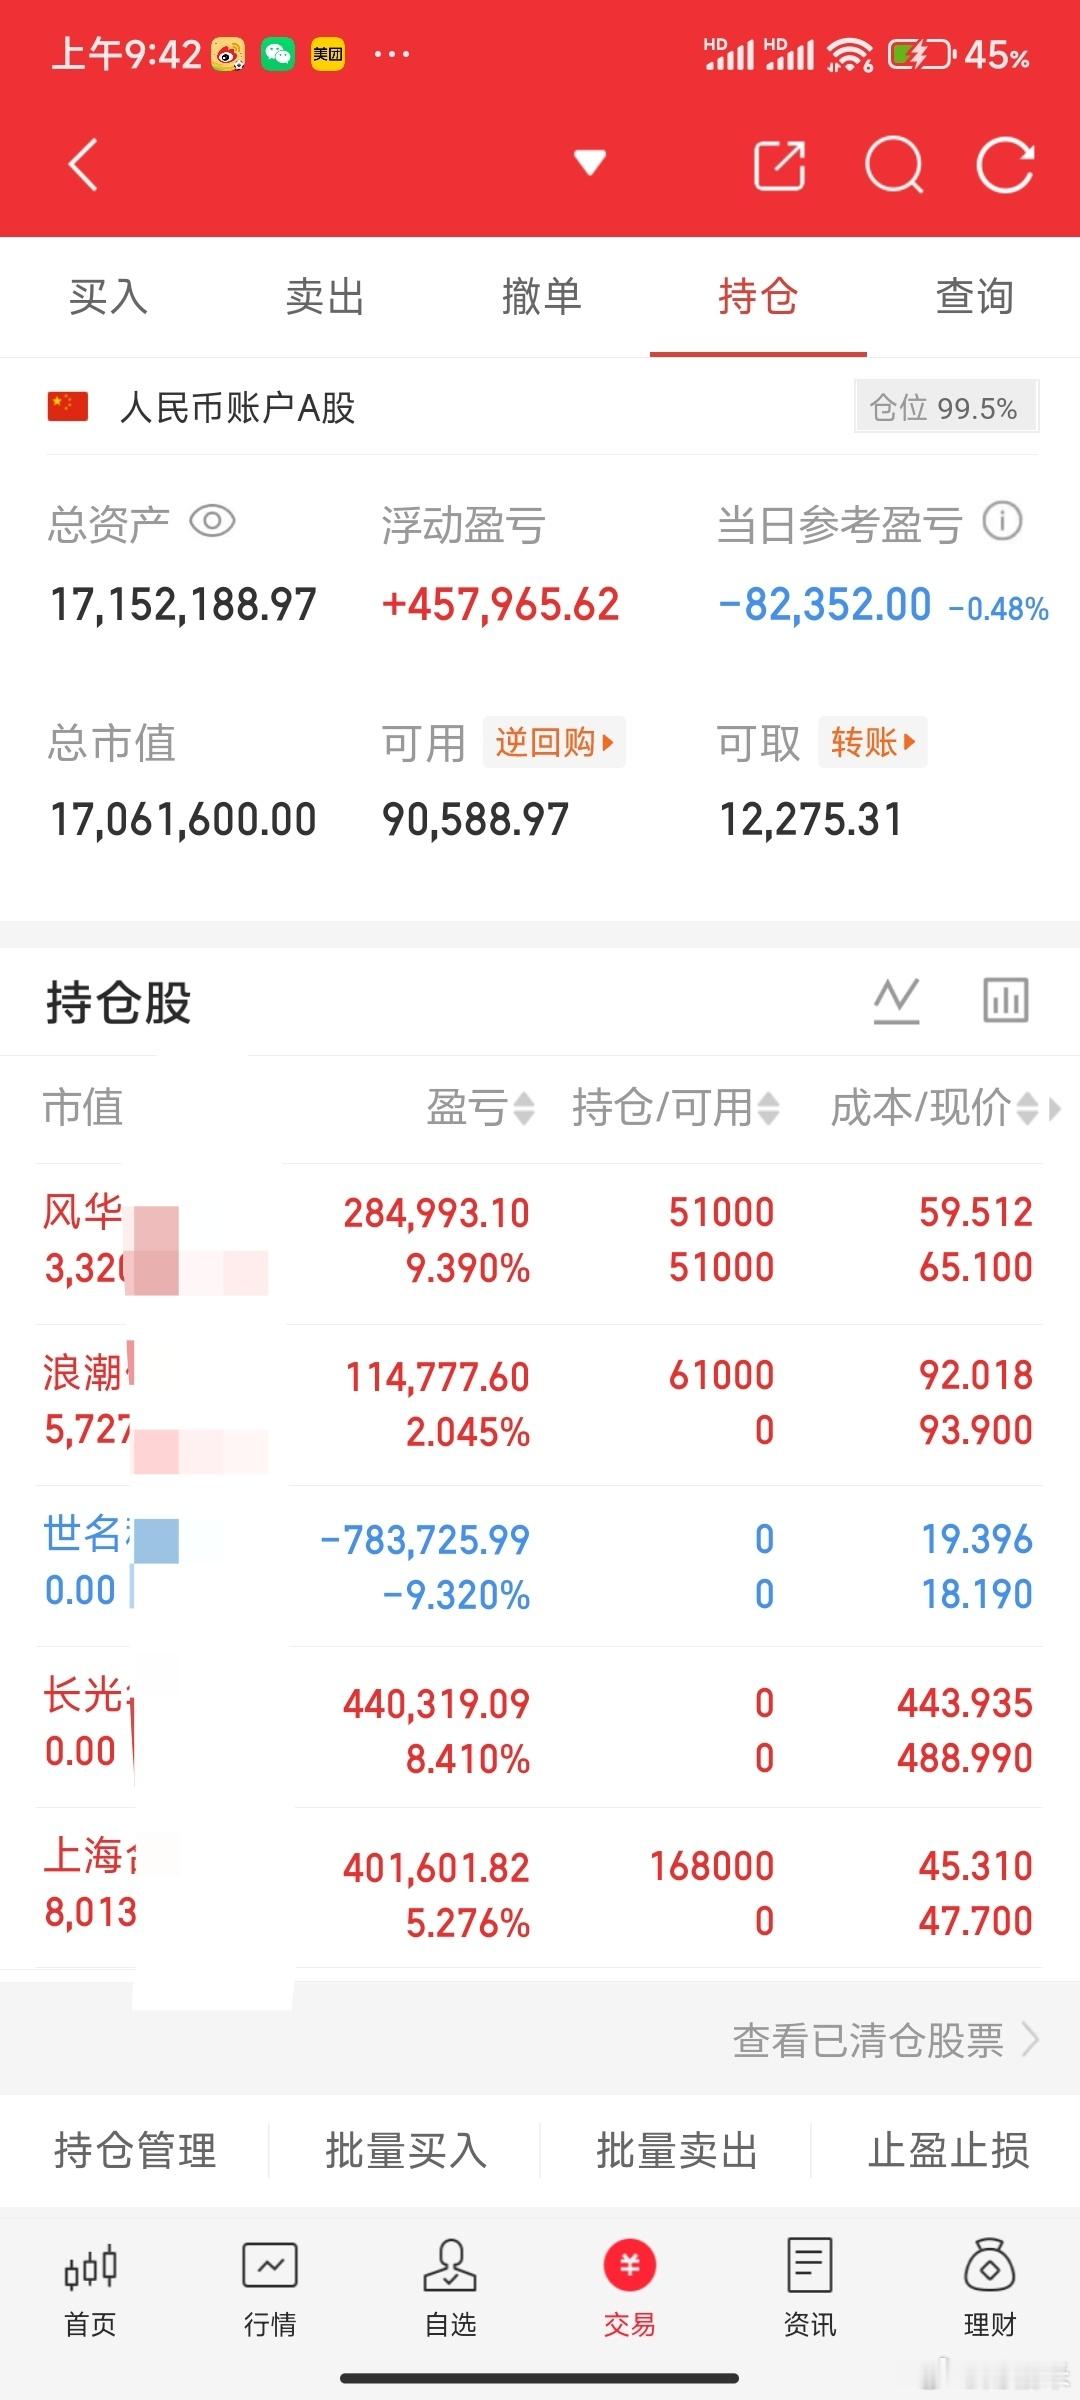
Task: Select profit 114,777.60 in the 浪潮 row
Action: (x=437, y=1377)
